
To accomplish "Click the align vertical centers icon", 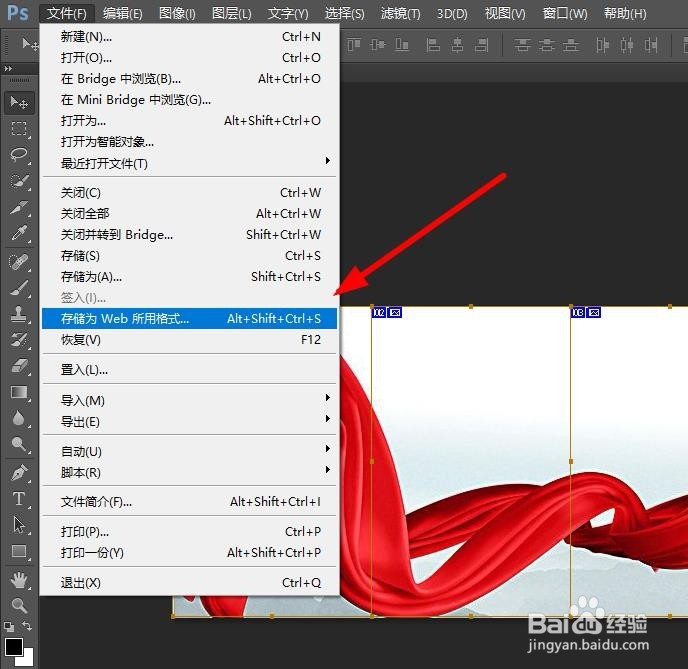I will coord(377,45).
